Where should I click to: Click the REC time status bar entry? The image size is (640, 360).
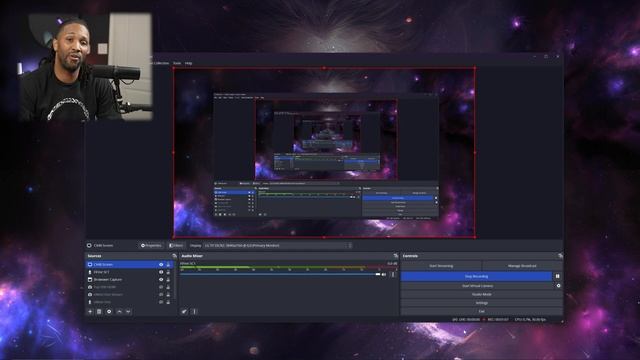pos(498,319)
